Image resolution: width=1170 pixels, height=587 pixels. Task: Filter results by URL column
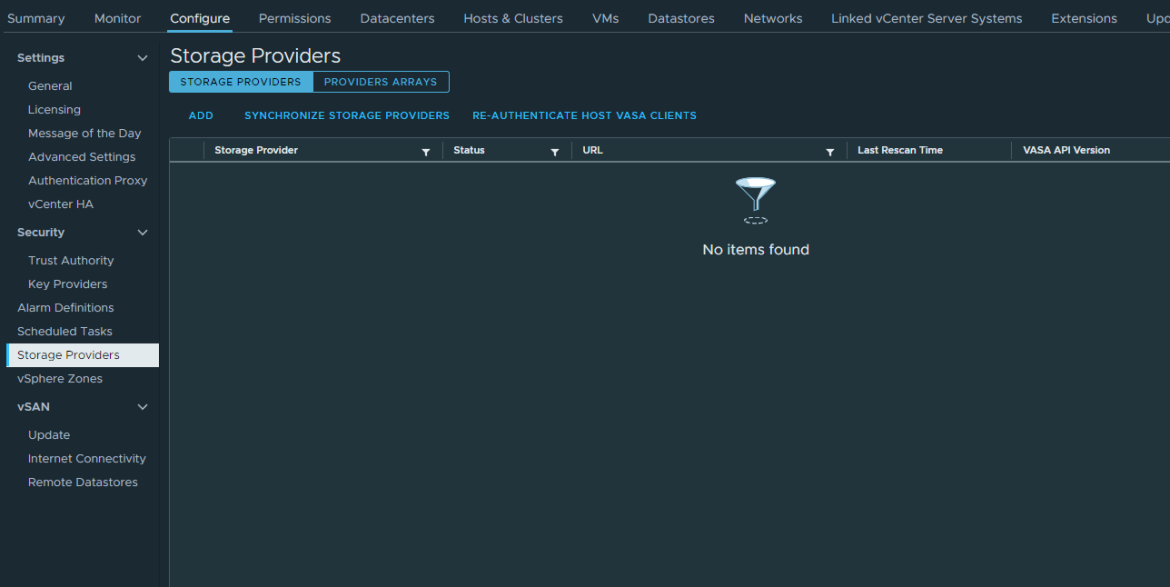click(830, 150)
